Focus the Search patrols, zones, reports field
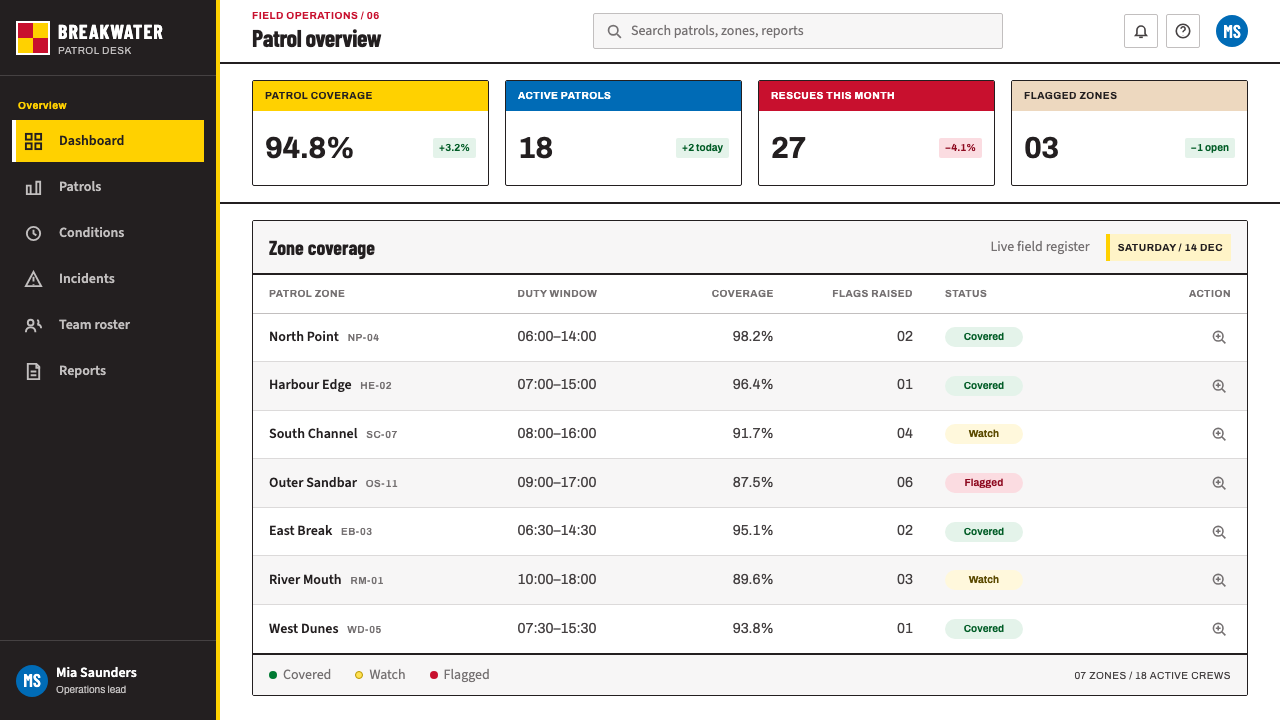The height and width of the screenshot is (720, 1280). pos(798,31)
